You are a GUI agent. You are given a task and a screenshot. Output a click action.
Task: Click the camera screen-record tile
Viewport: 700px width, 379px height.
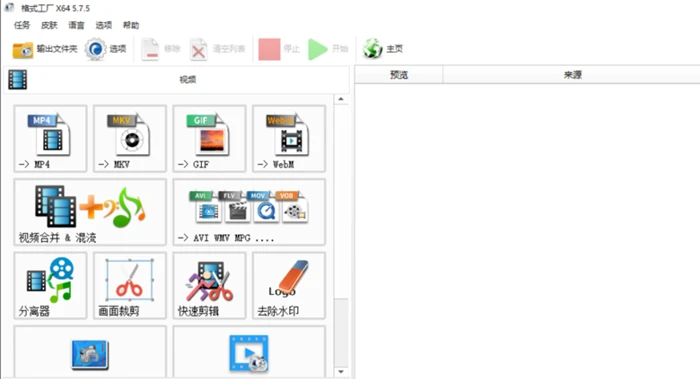[90, 353]
